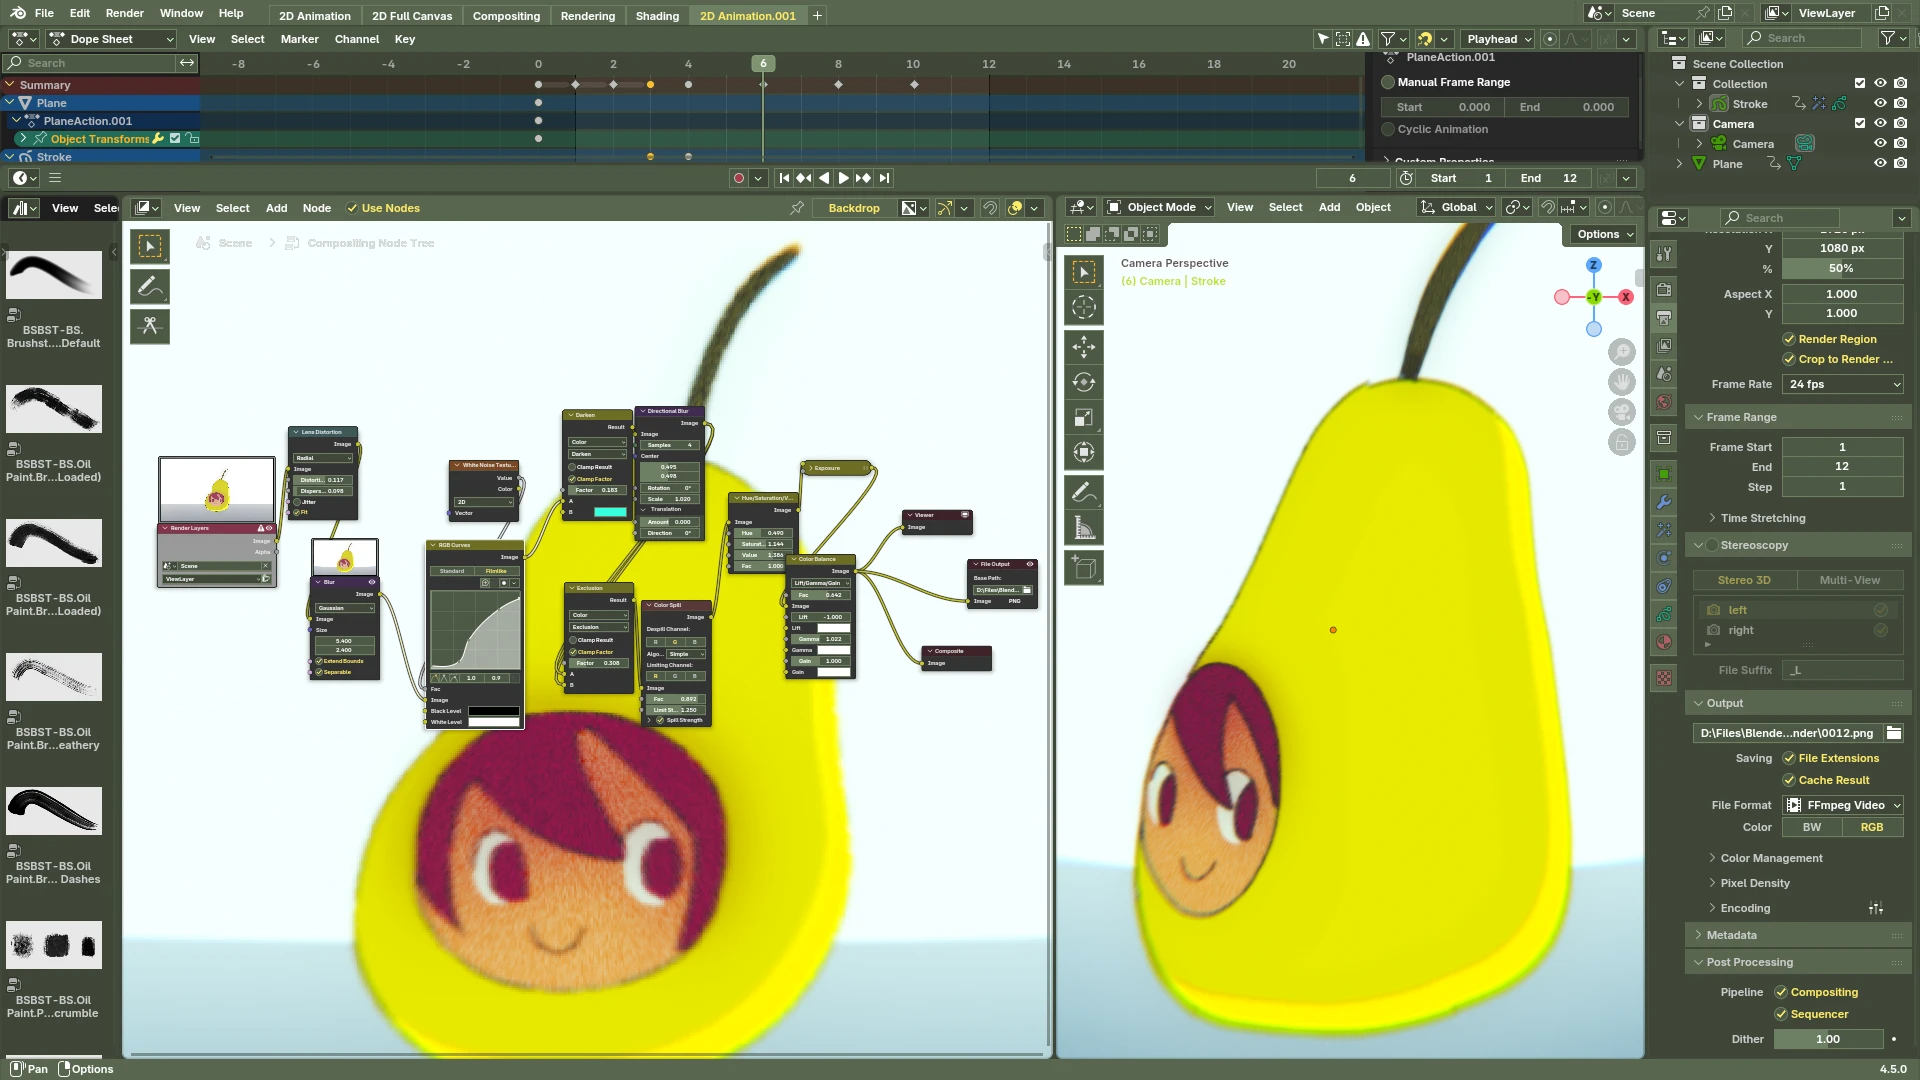Image resolution: width=1920 pixels, height=1080 pixels.
Task: Disable the Render Region checkbox
Action: coord(1789,339)
